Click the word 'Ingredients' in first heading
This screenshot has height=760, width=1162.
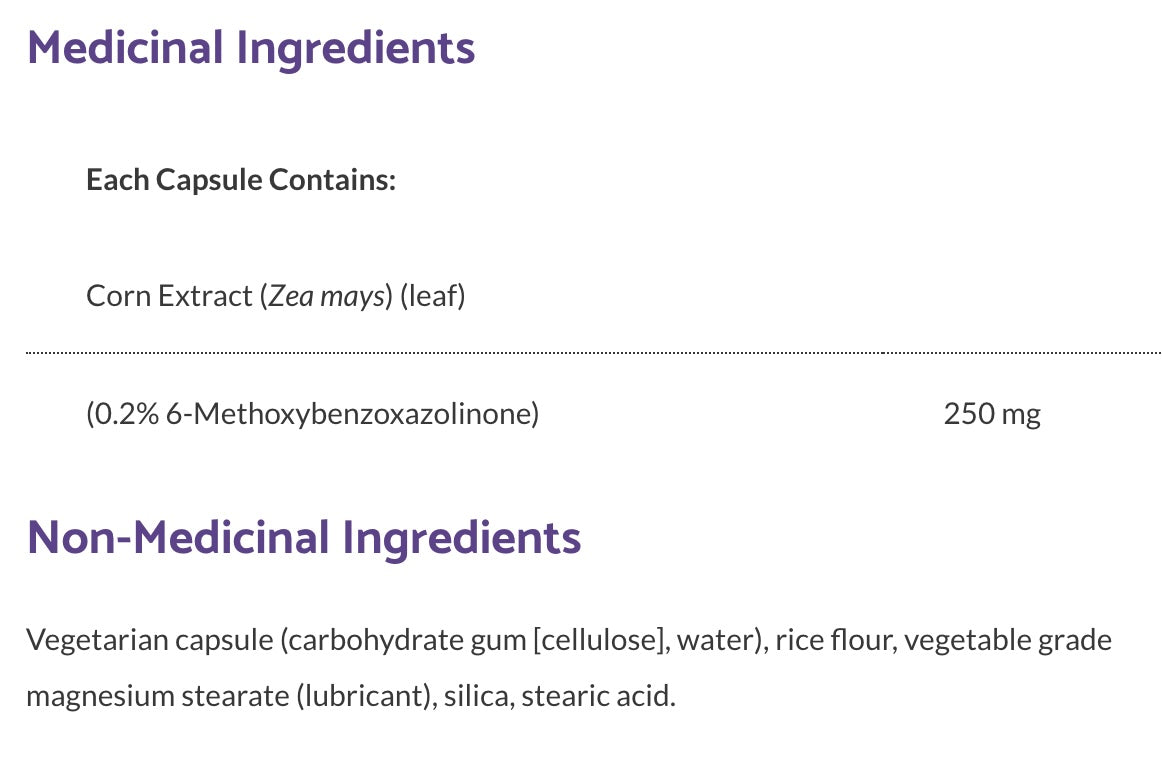point(356,50)
